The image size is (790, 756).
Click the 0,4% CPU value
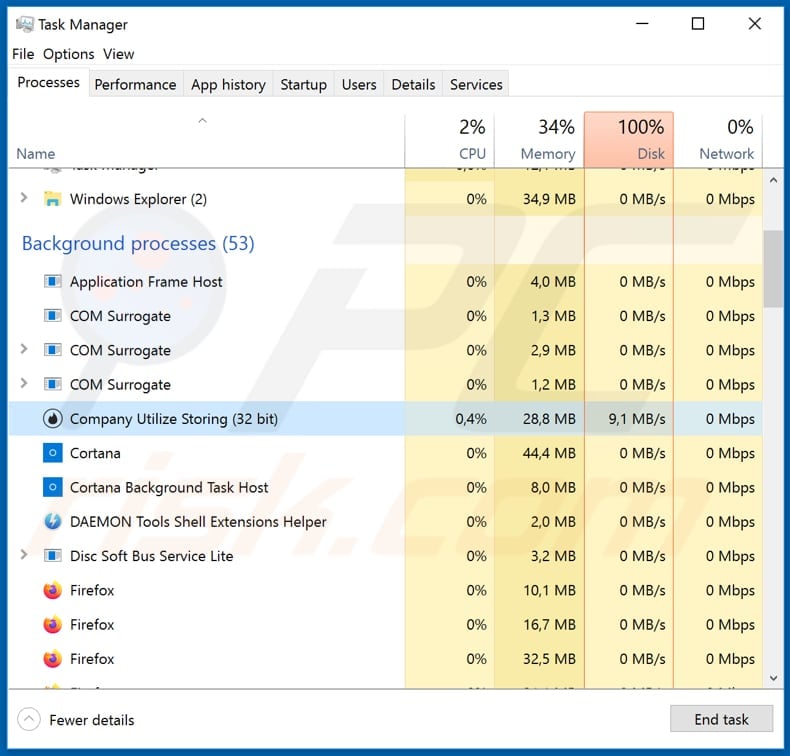[x=471, y=419]
